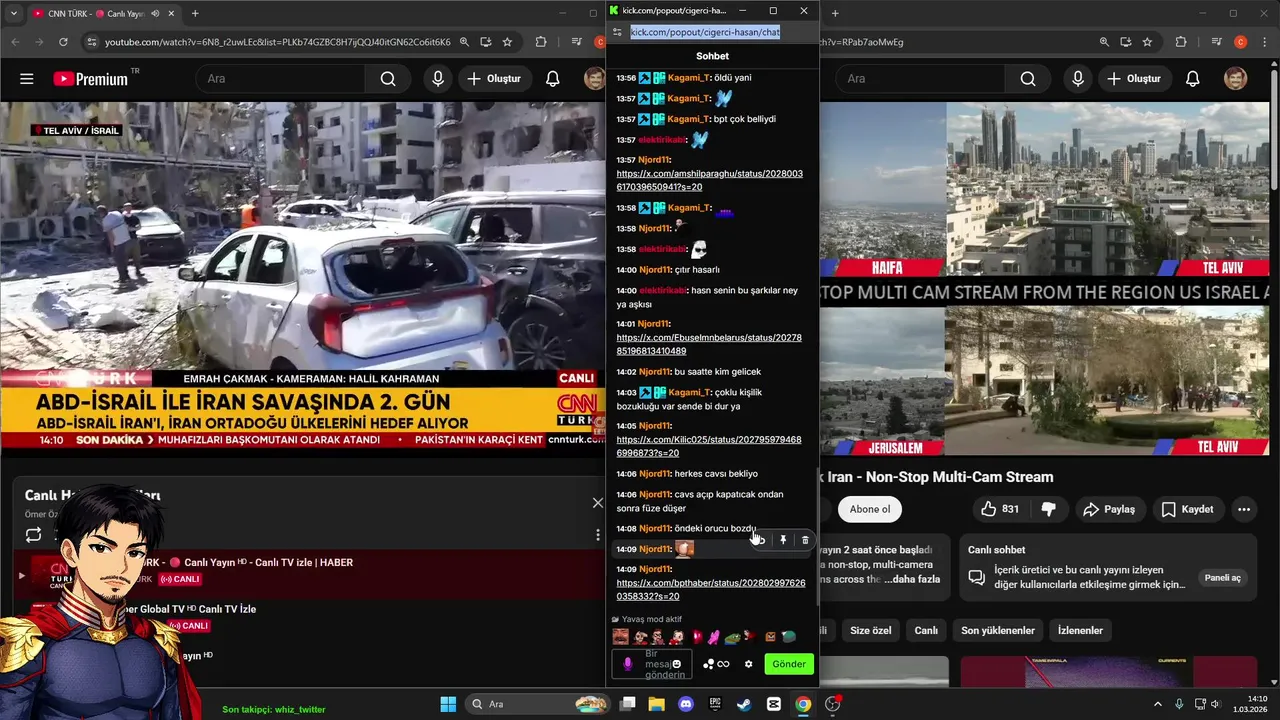Open the YouTube guide hamburger menu in left window

click(27, 79)
